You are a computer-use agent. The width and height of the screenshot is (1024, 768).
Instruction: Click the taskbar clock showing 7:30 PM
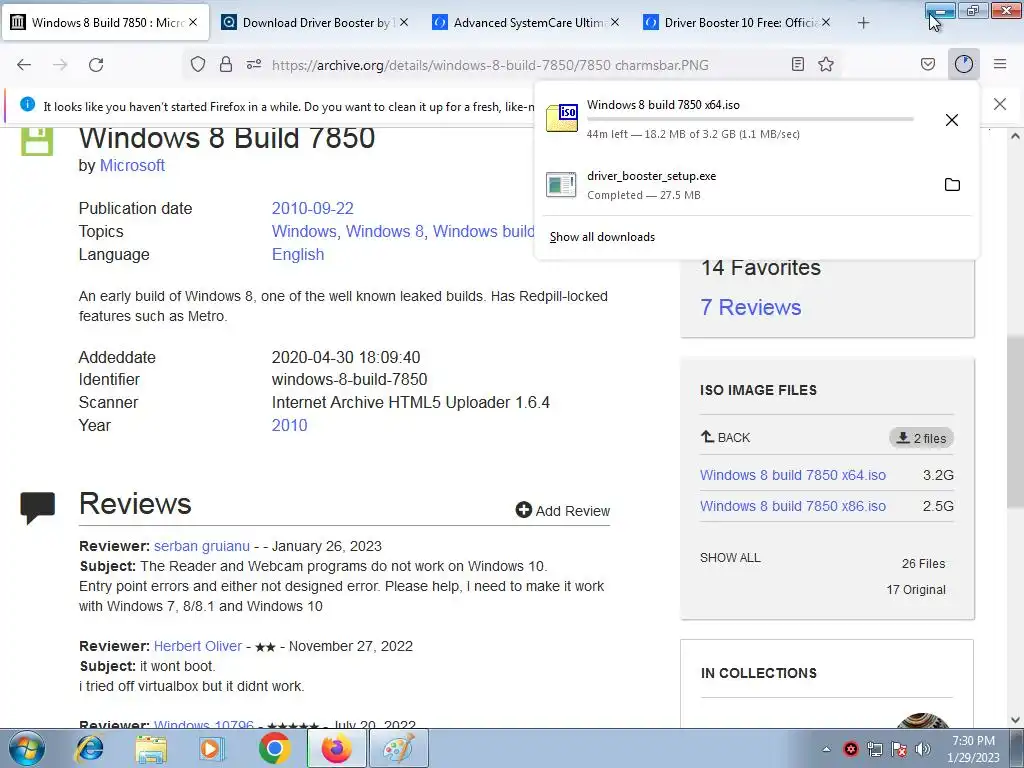point(973,748)
